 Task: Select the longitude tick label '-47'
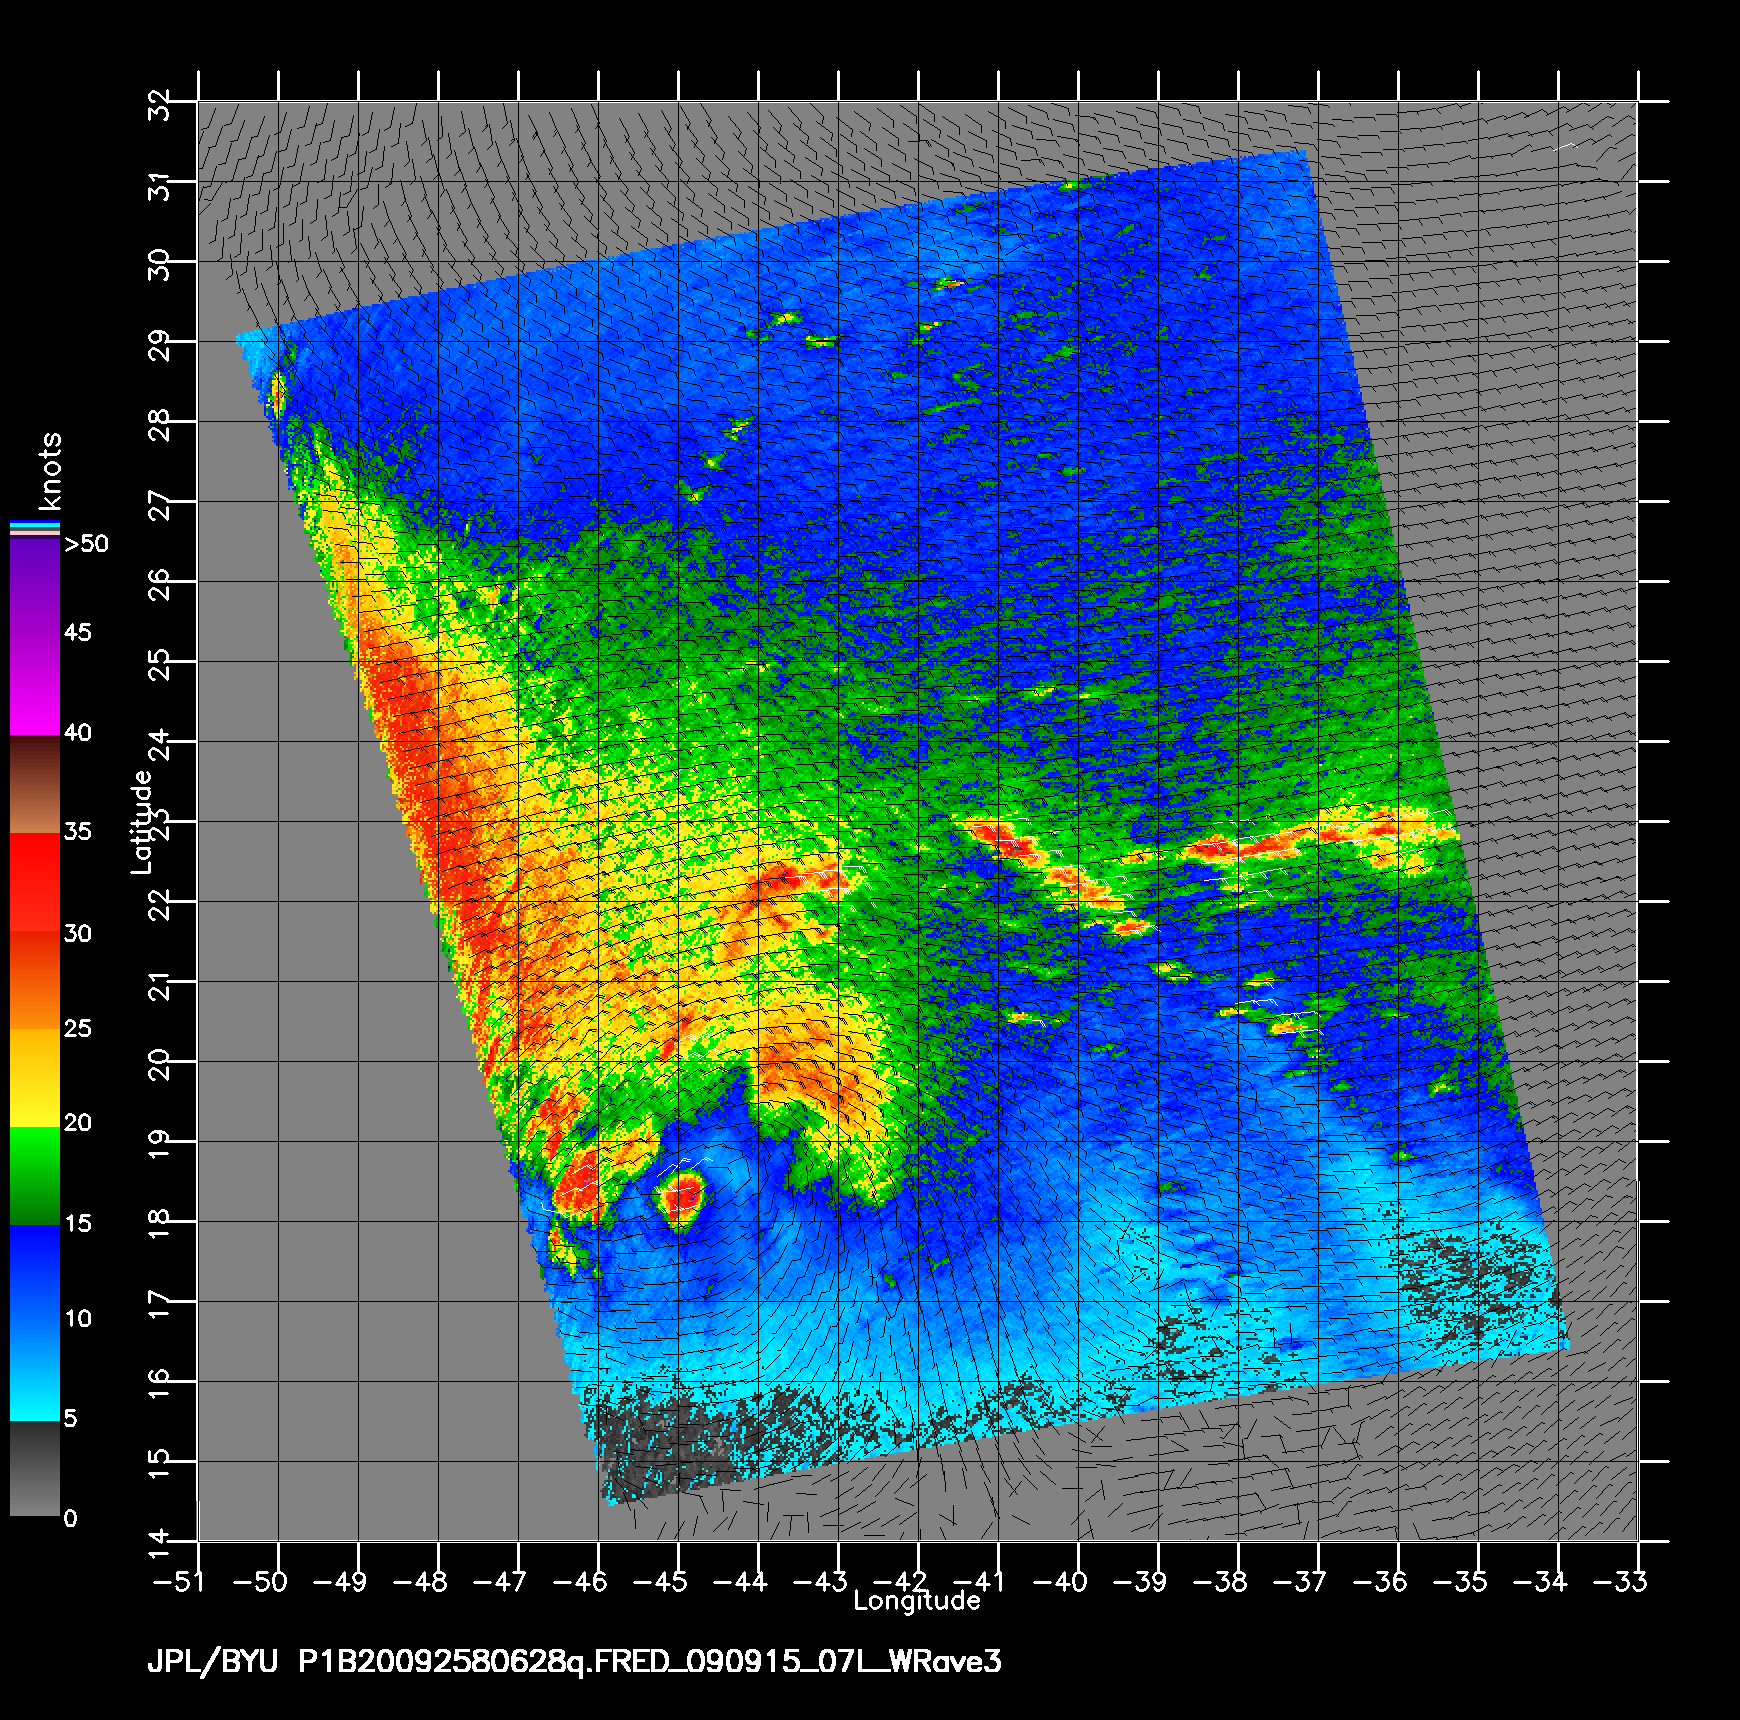[x=500, y=1581]
